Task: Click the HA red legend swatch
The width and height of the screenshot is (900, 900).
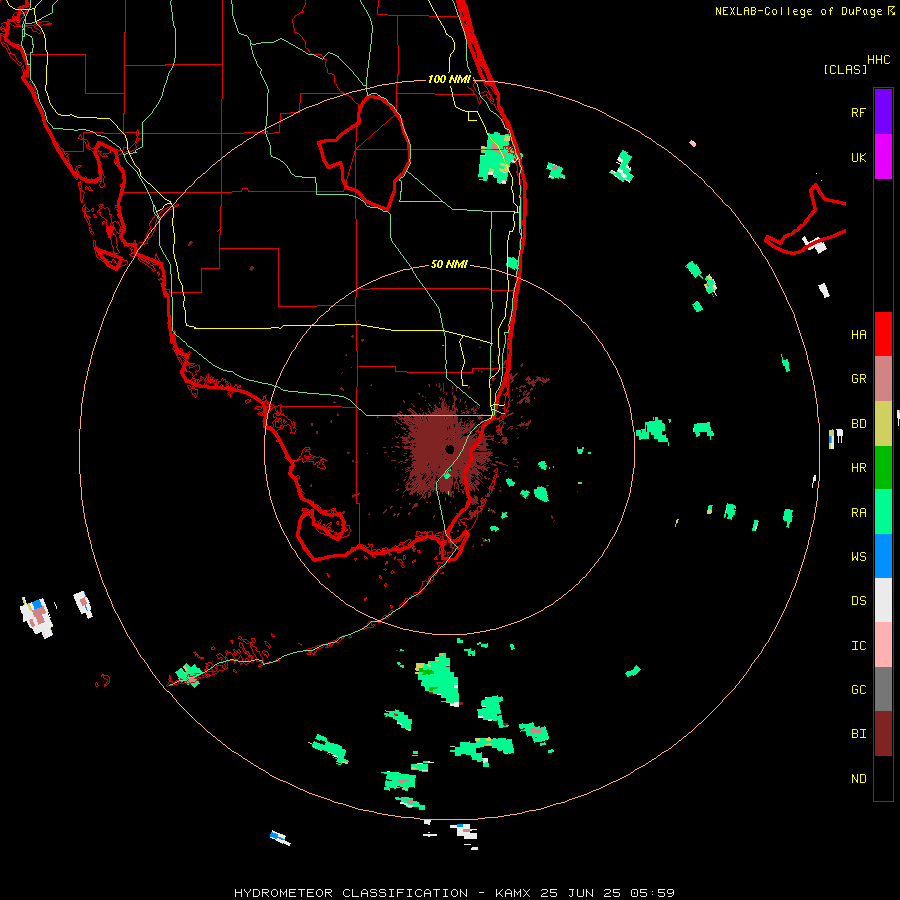Action: point(883,334)
